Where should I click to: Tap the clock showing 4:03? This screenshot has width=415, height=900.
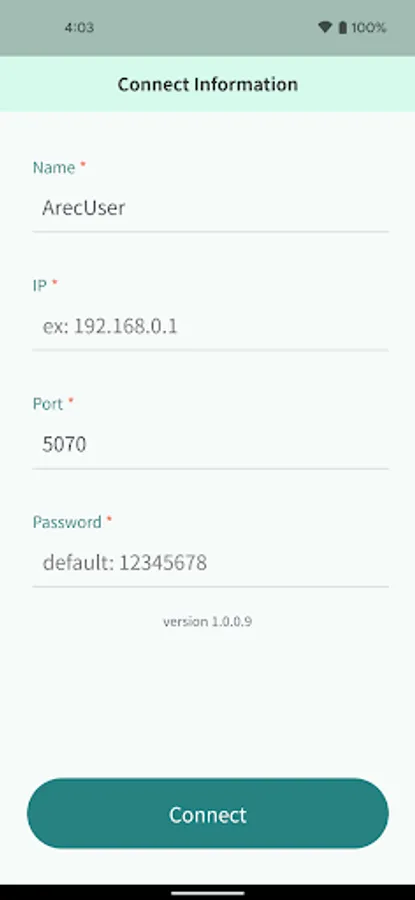click(x=79, y=28)
